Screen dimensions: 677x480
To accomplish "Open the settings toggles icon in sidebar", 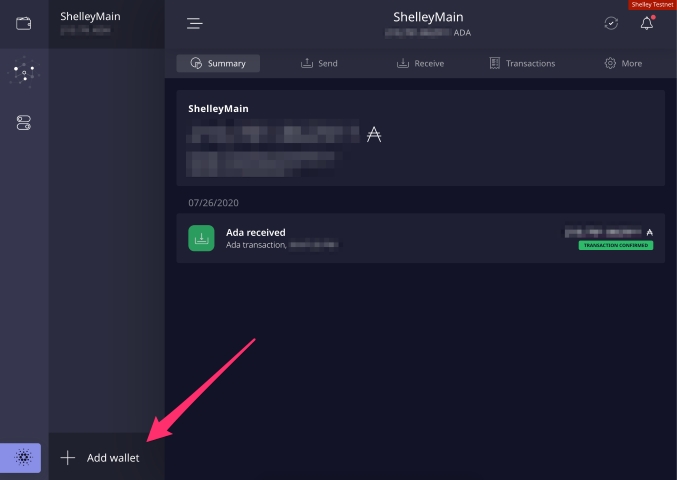I will point(24,123).
